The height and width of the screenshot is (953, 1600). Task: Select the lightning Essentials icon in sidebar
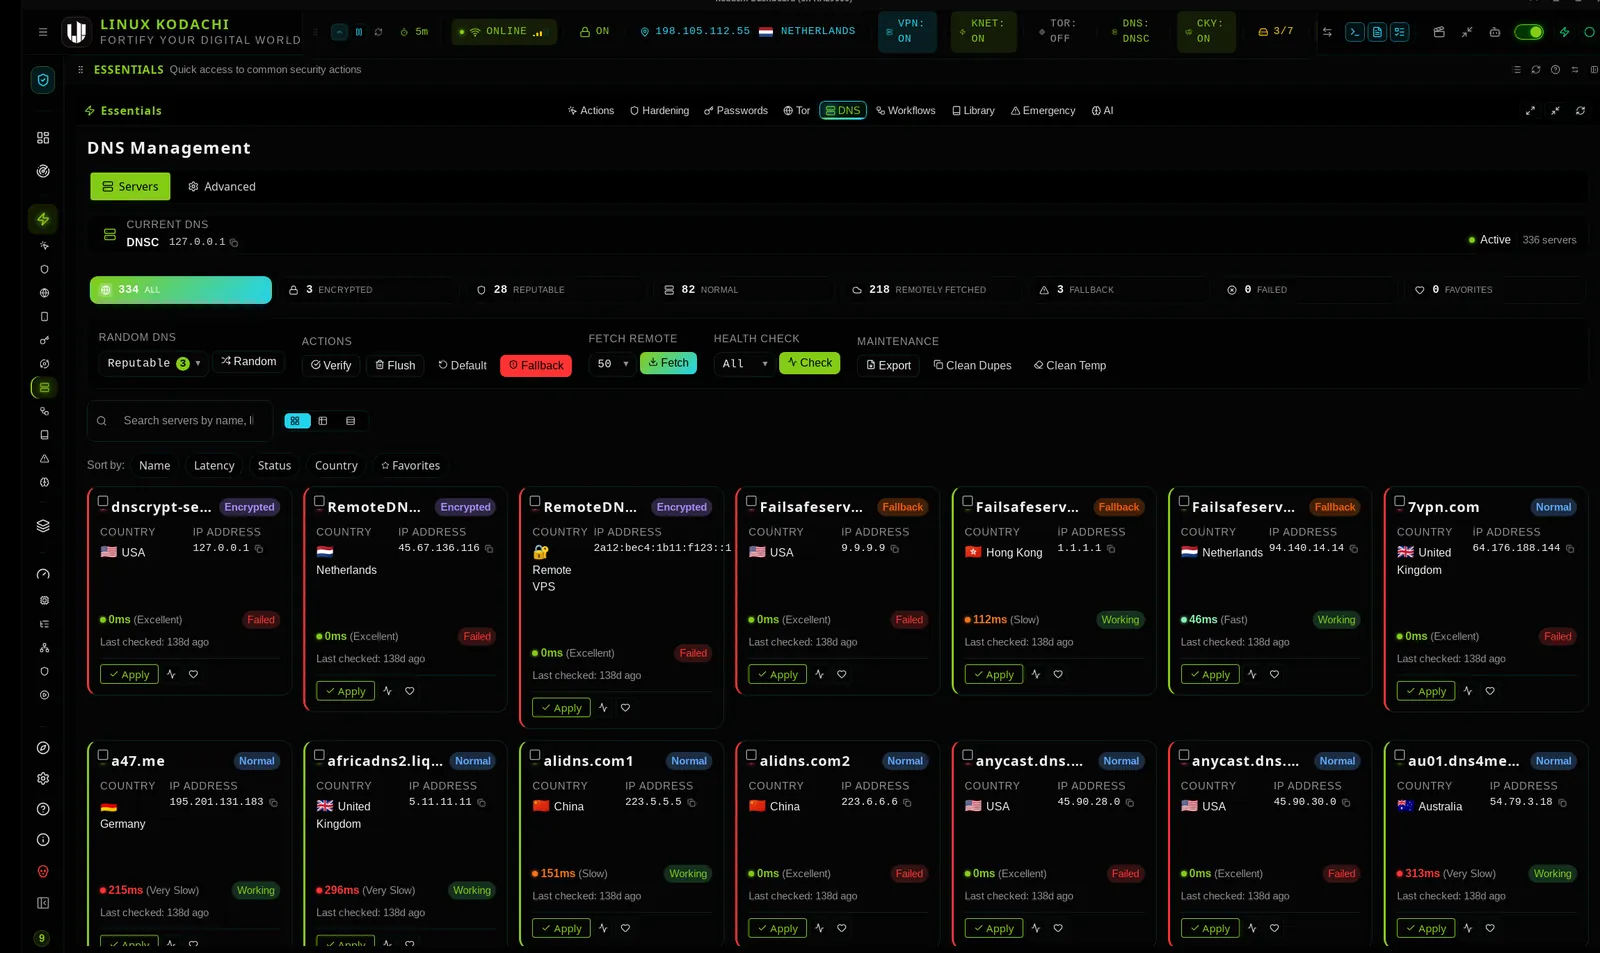click(x=43, y=219)
